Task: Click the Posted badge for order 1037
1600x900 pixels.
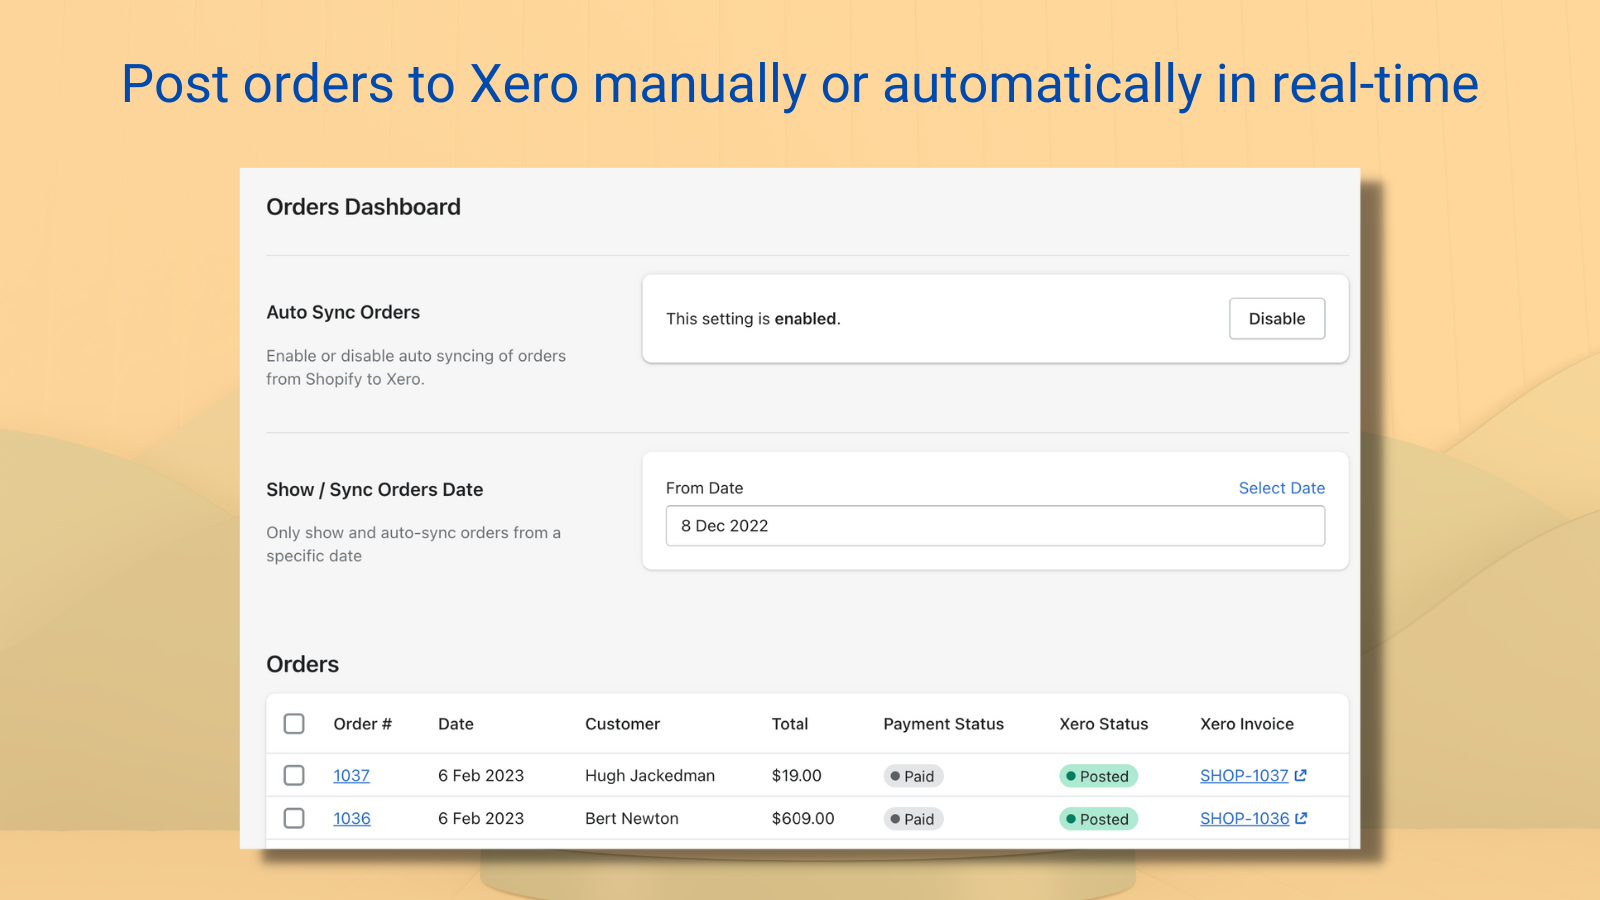Action: (1098, 776)
